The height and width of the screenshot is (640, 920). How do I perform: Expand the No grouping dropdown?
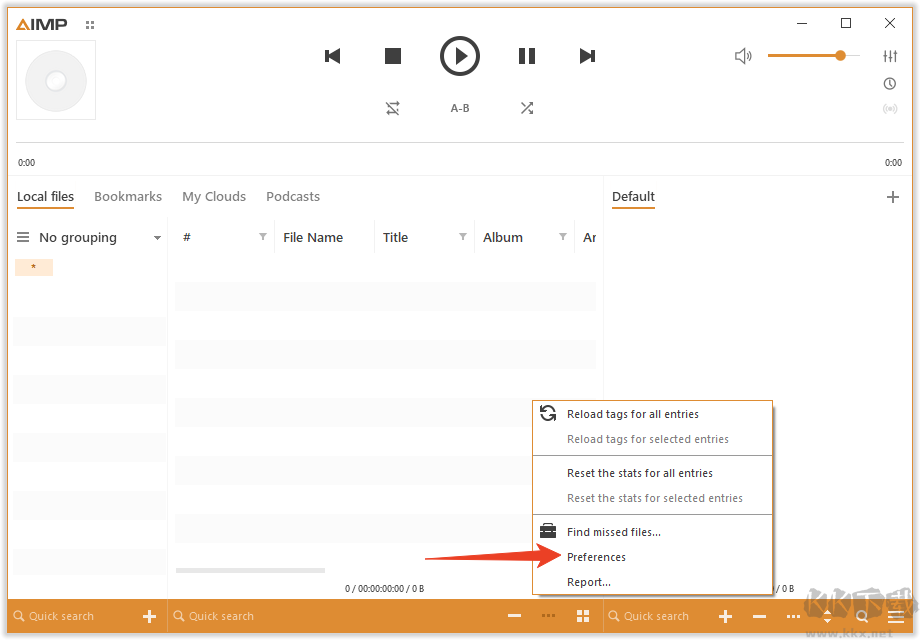157,238
